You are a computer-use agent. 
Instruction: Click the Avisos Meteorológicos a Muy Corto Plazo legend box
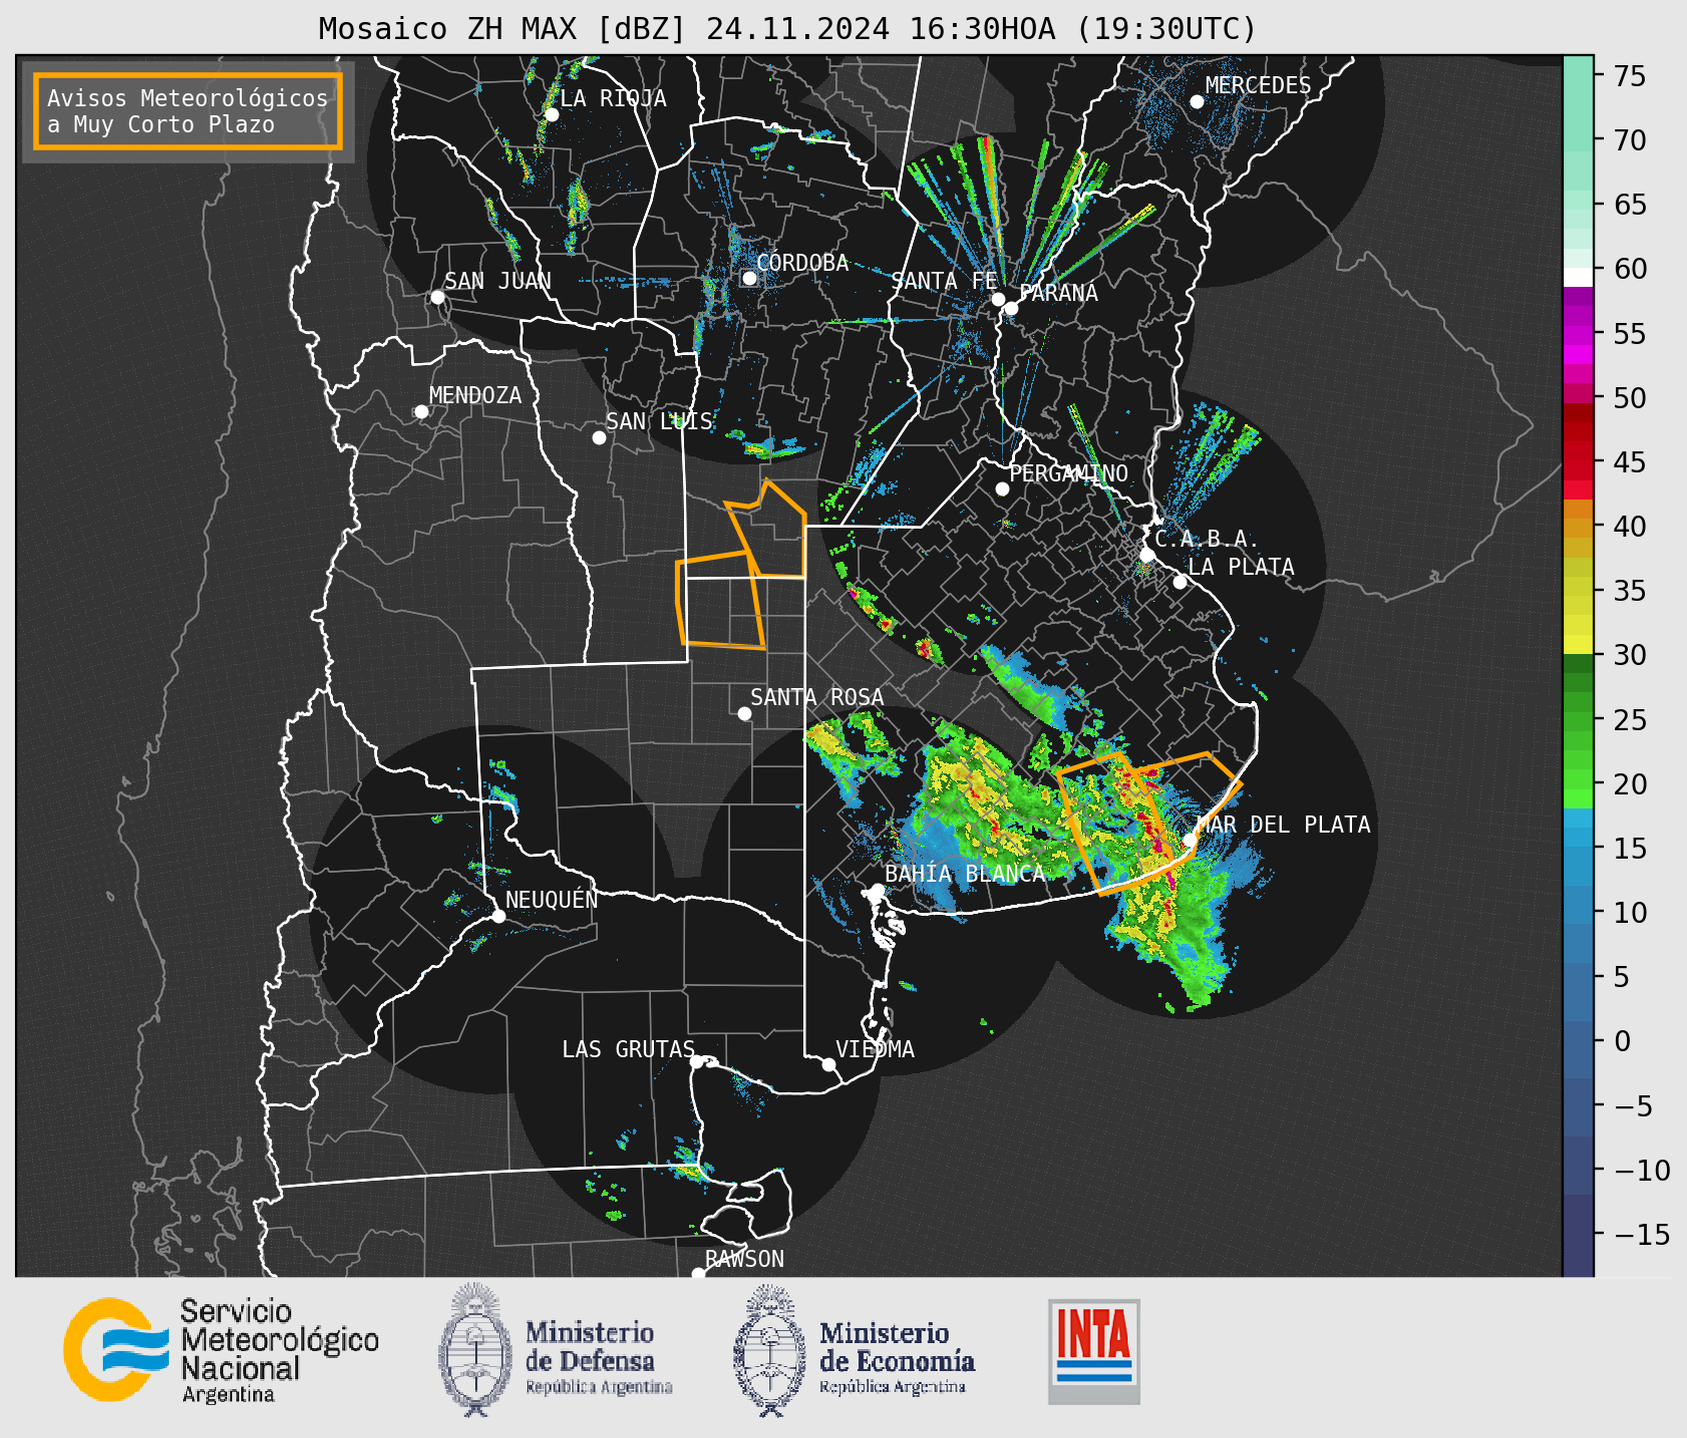click(x=188, y=111)
